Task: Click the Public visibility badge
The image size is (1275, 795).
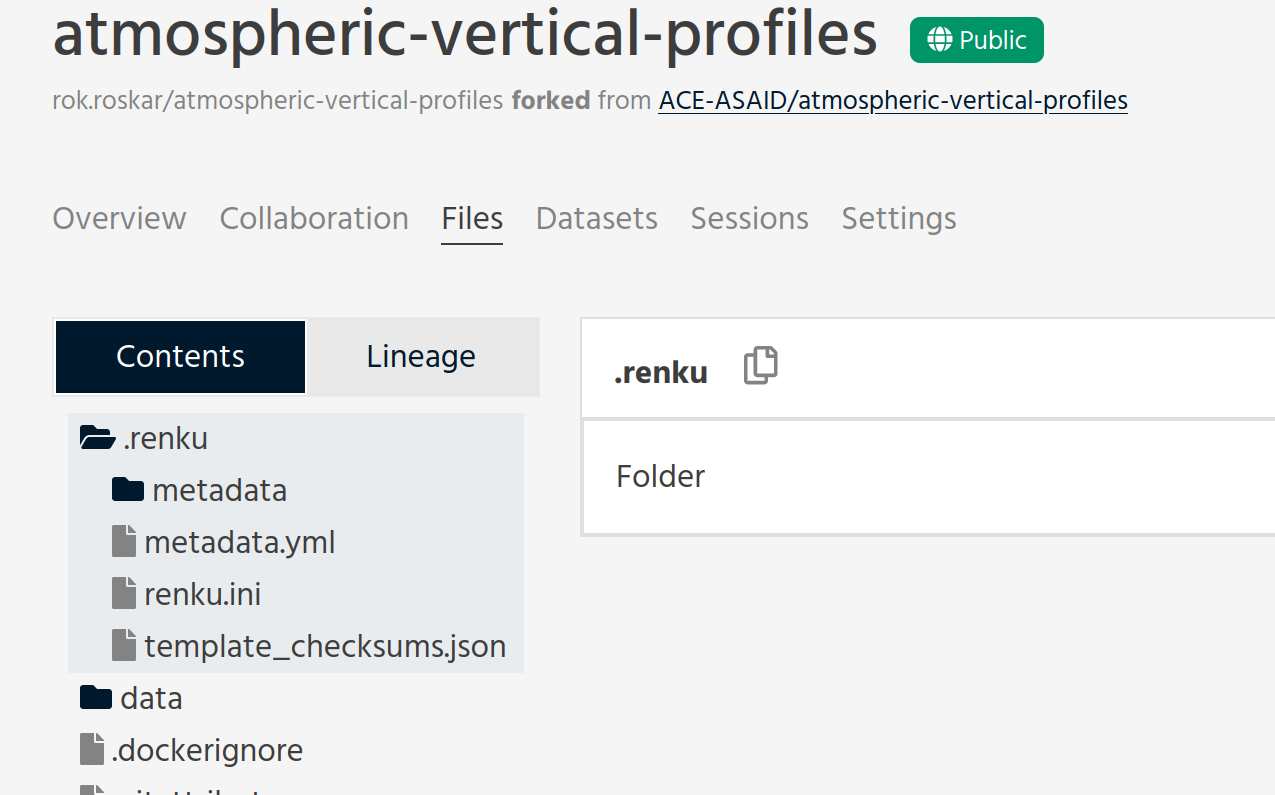Action: point(976,40)
